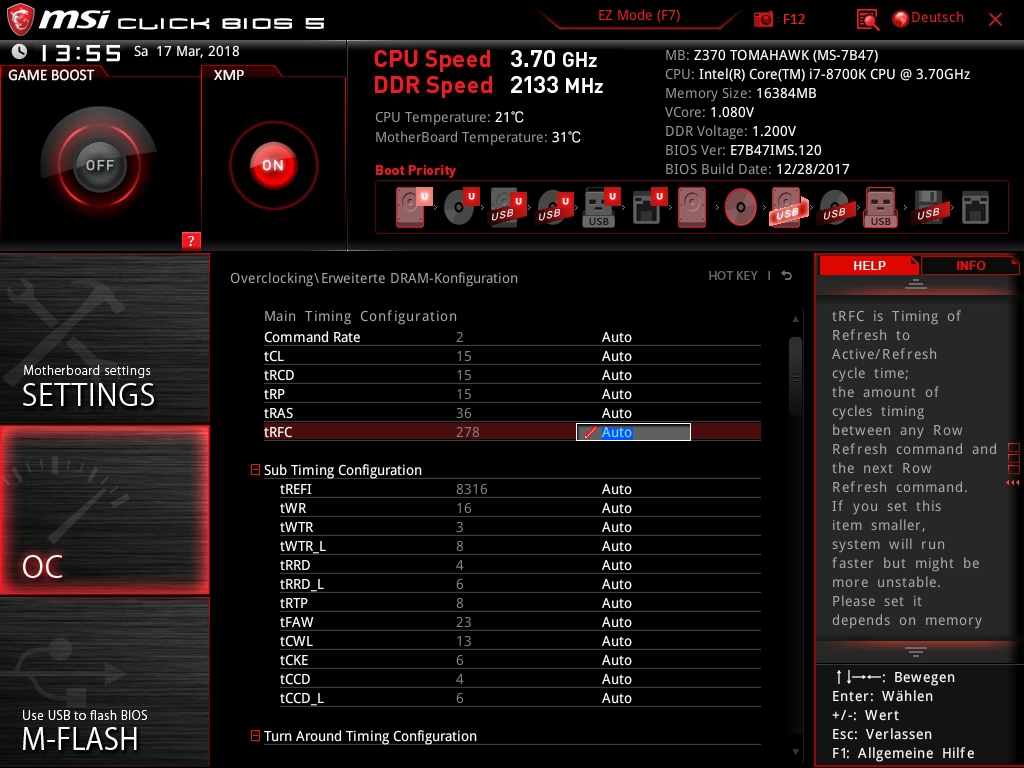This screenshot has height=768, width=1024.
Task: Open the M-FLASH BIOS flashing menu
Action: coord(104,682)
